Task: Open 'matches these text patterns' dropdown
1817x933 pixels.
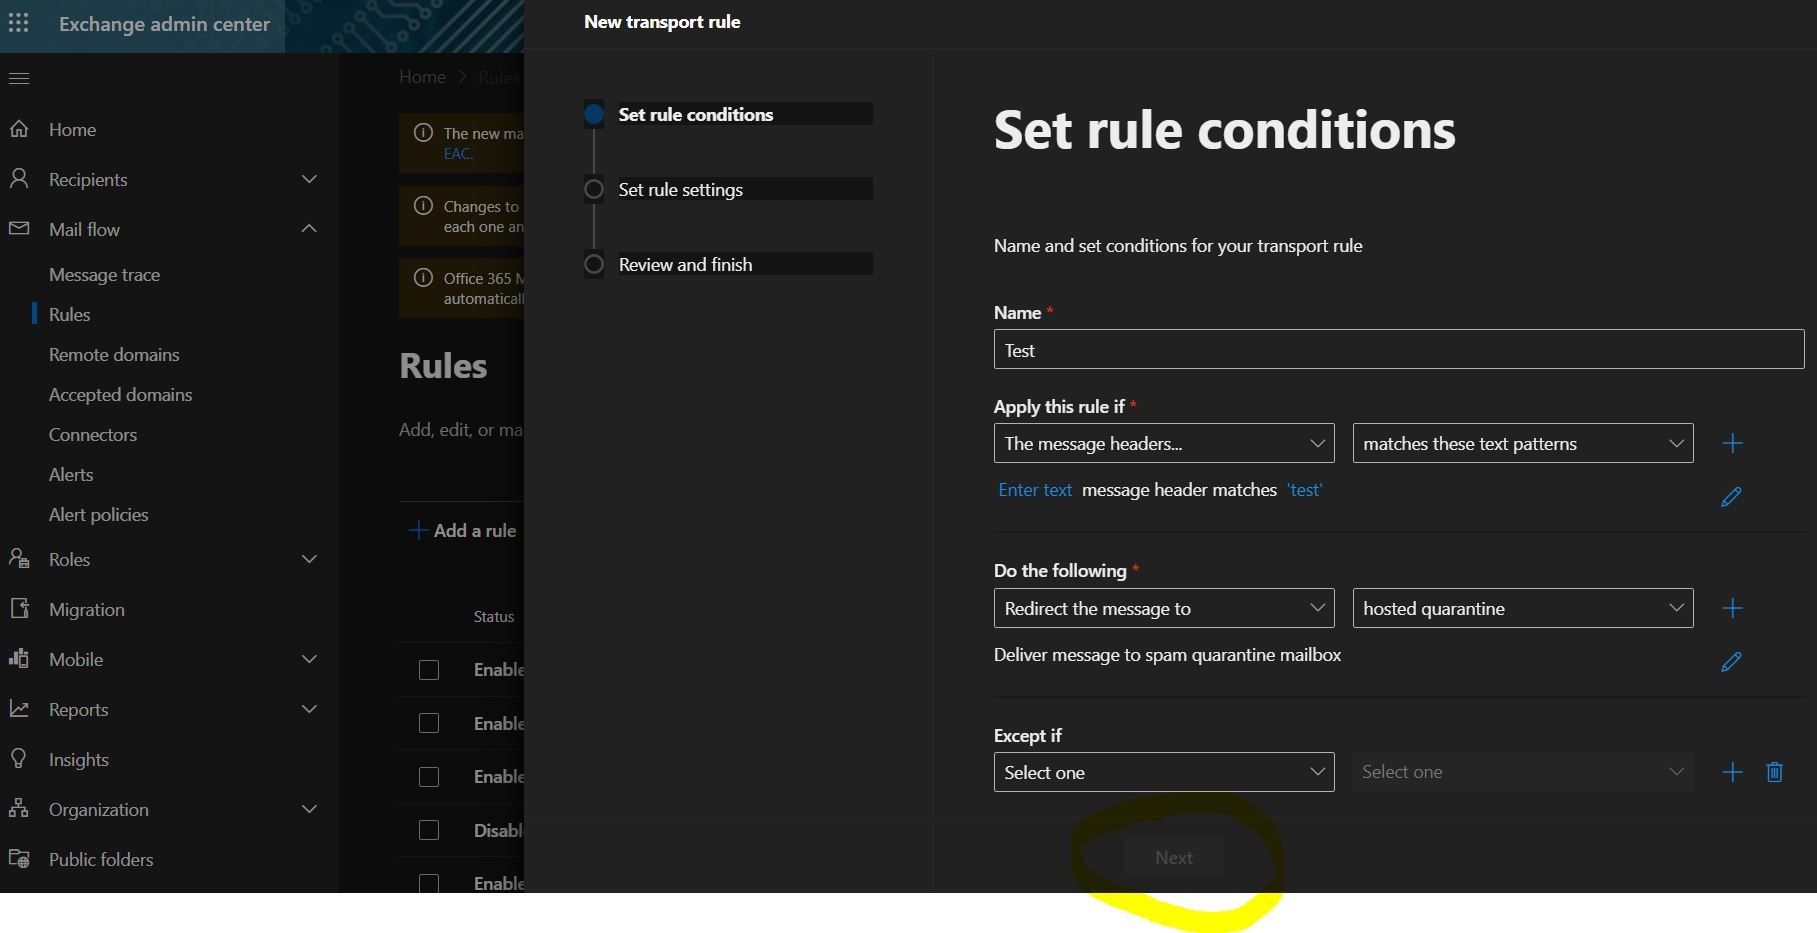Action: tap(1523, 443)
